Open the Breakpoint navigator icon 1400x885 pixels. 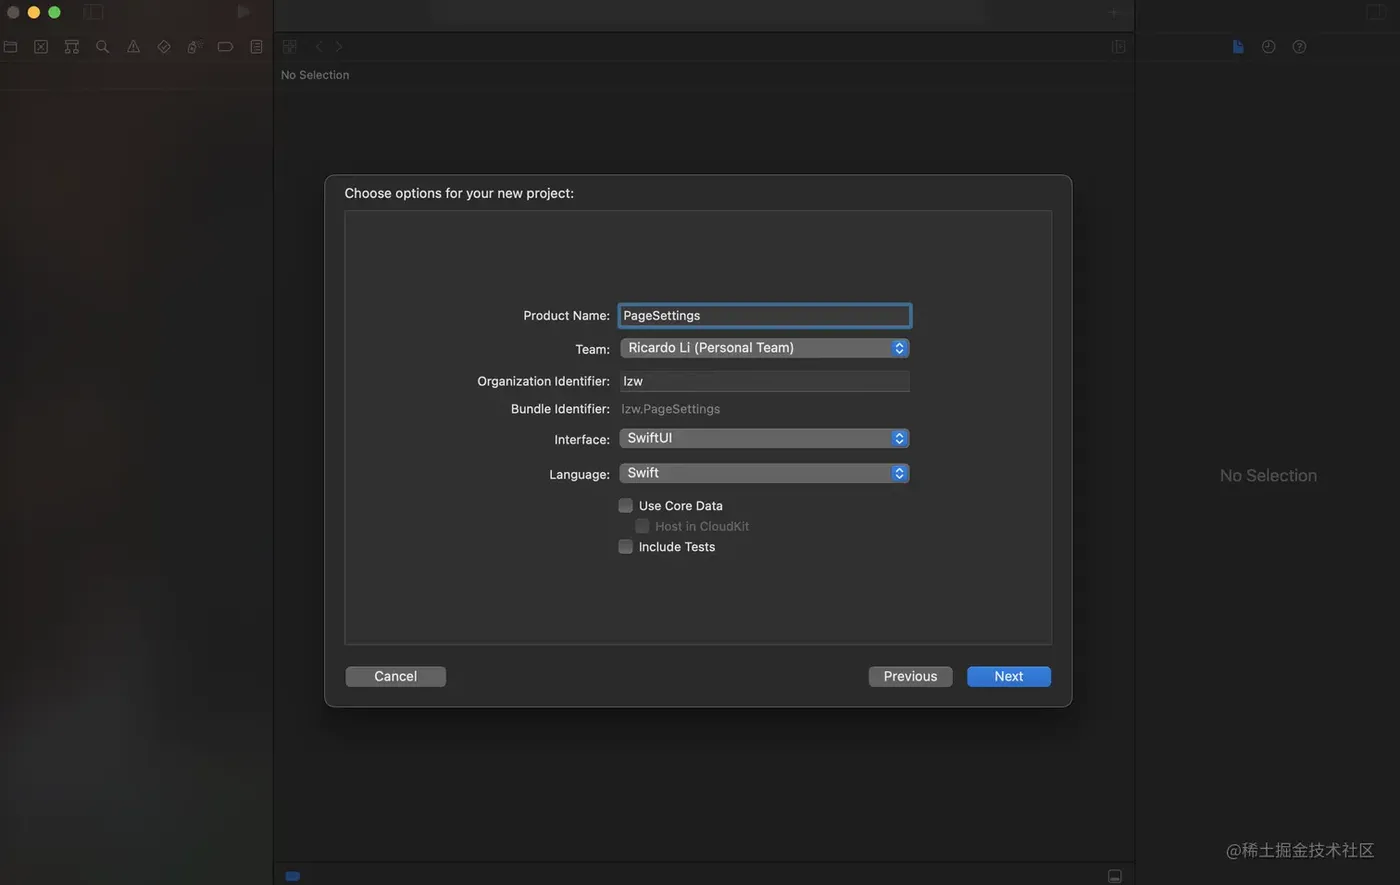[x=225, y=46]
